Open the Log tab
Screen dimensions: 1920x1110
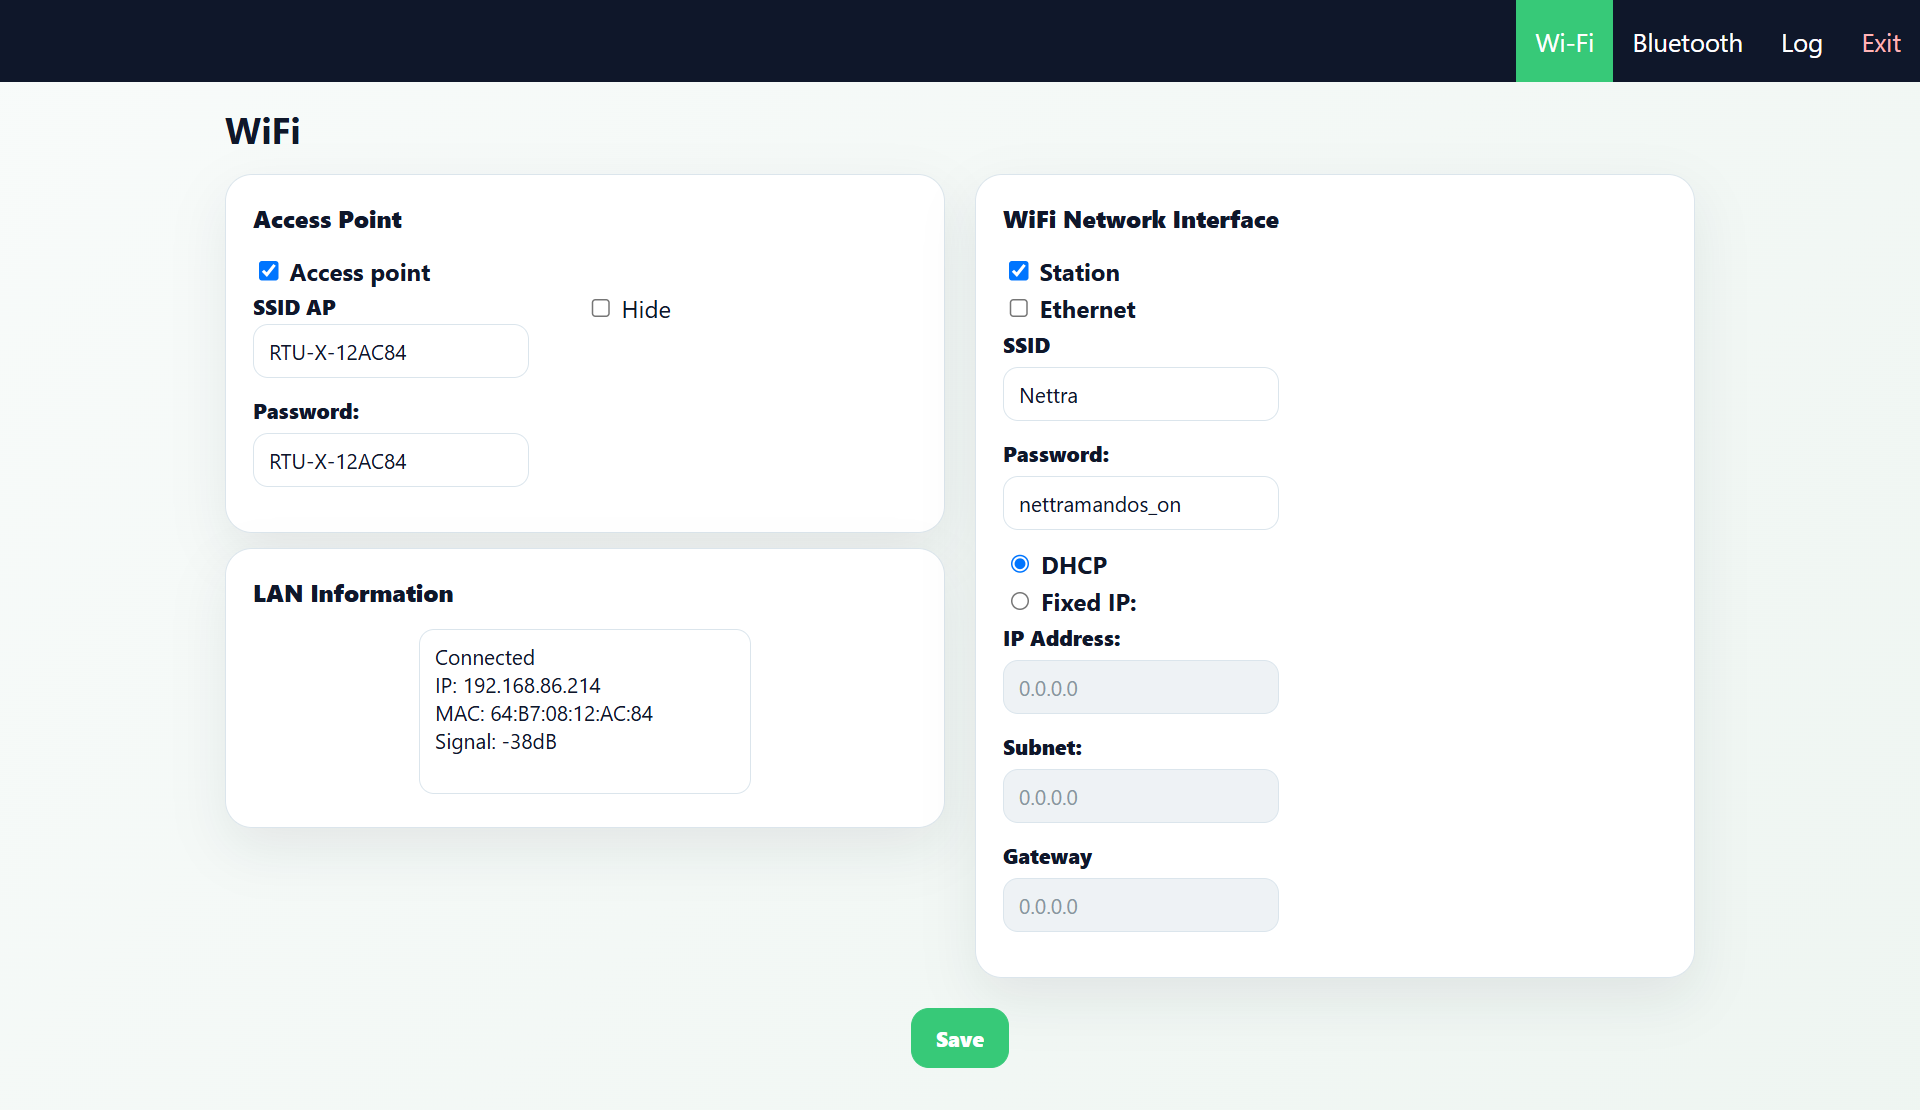click(x=1801, y=42)
